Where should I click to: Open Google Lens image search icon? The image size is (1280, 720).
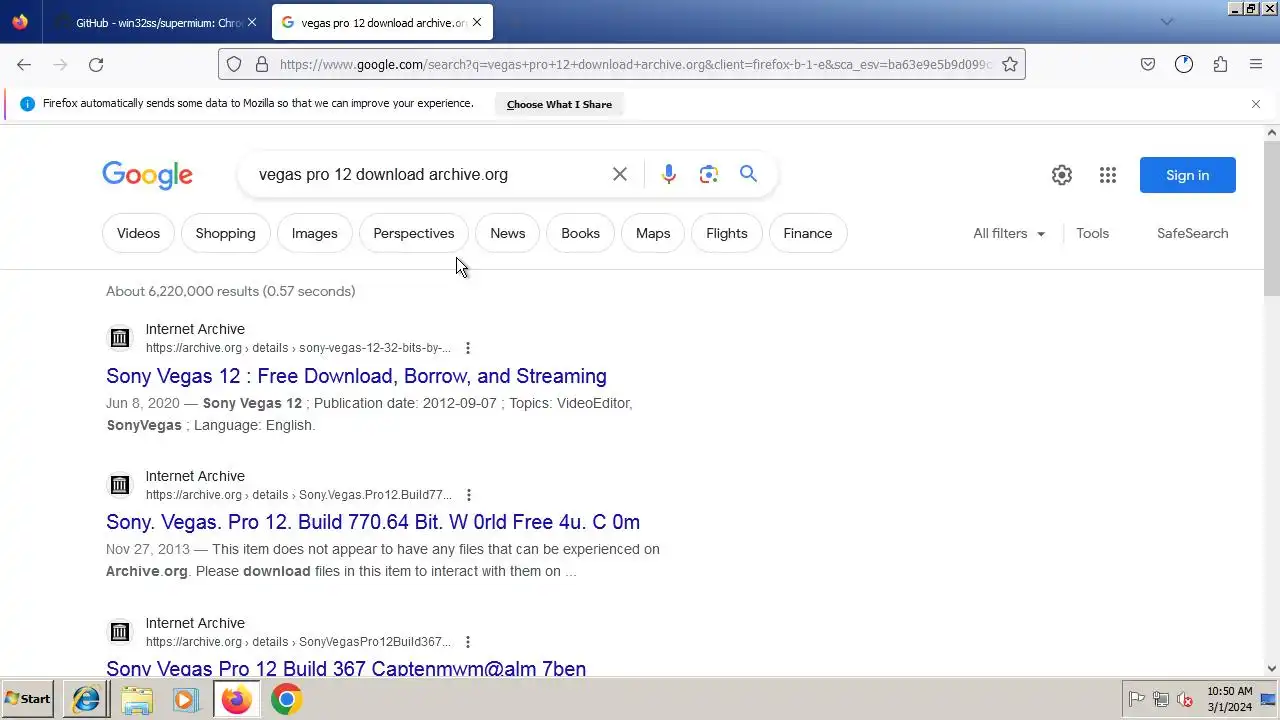[x=709, y=174]
